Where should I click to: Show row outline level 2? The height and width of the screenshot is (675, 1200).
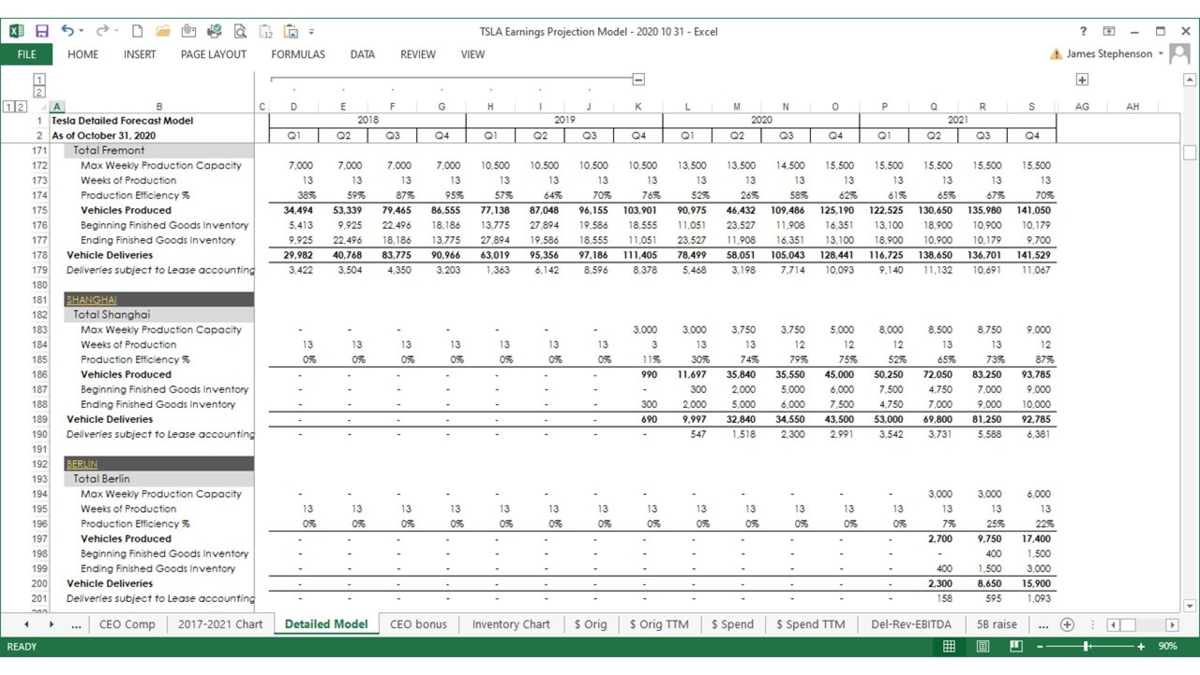[x=21, y=106]
